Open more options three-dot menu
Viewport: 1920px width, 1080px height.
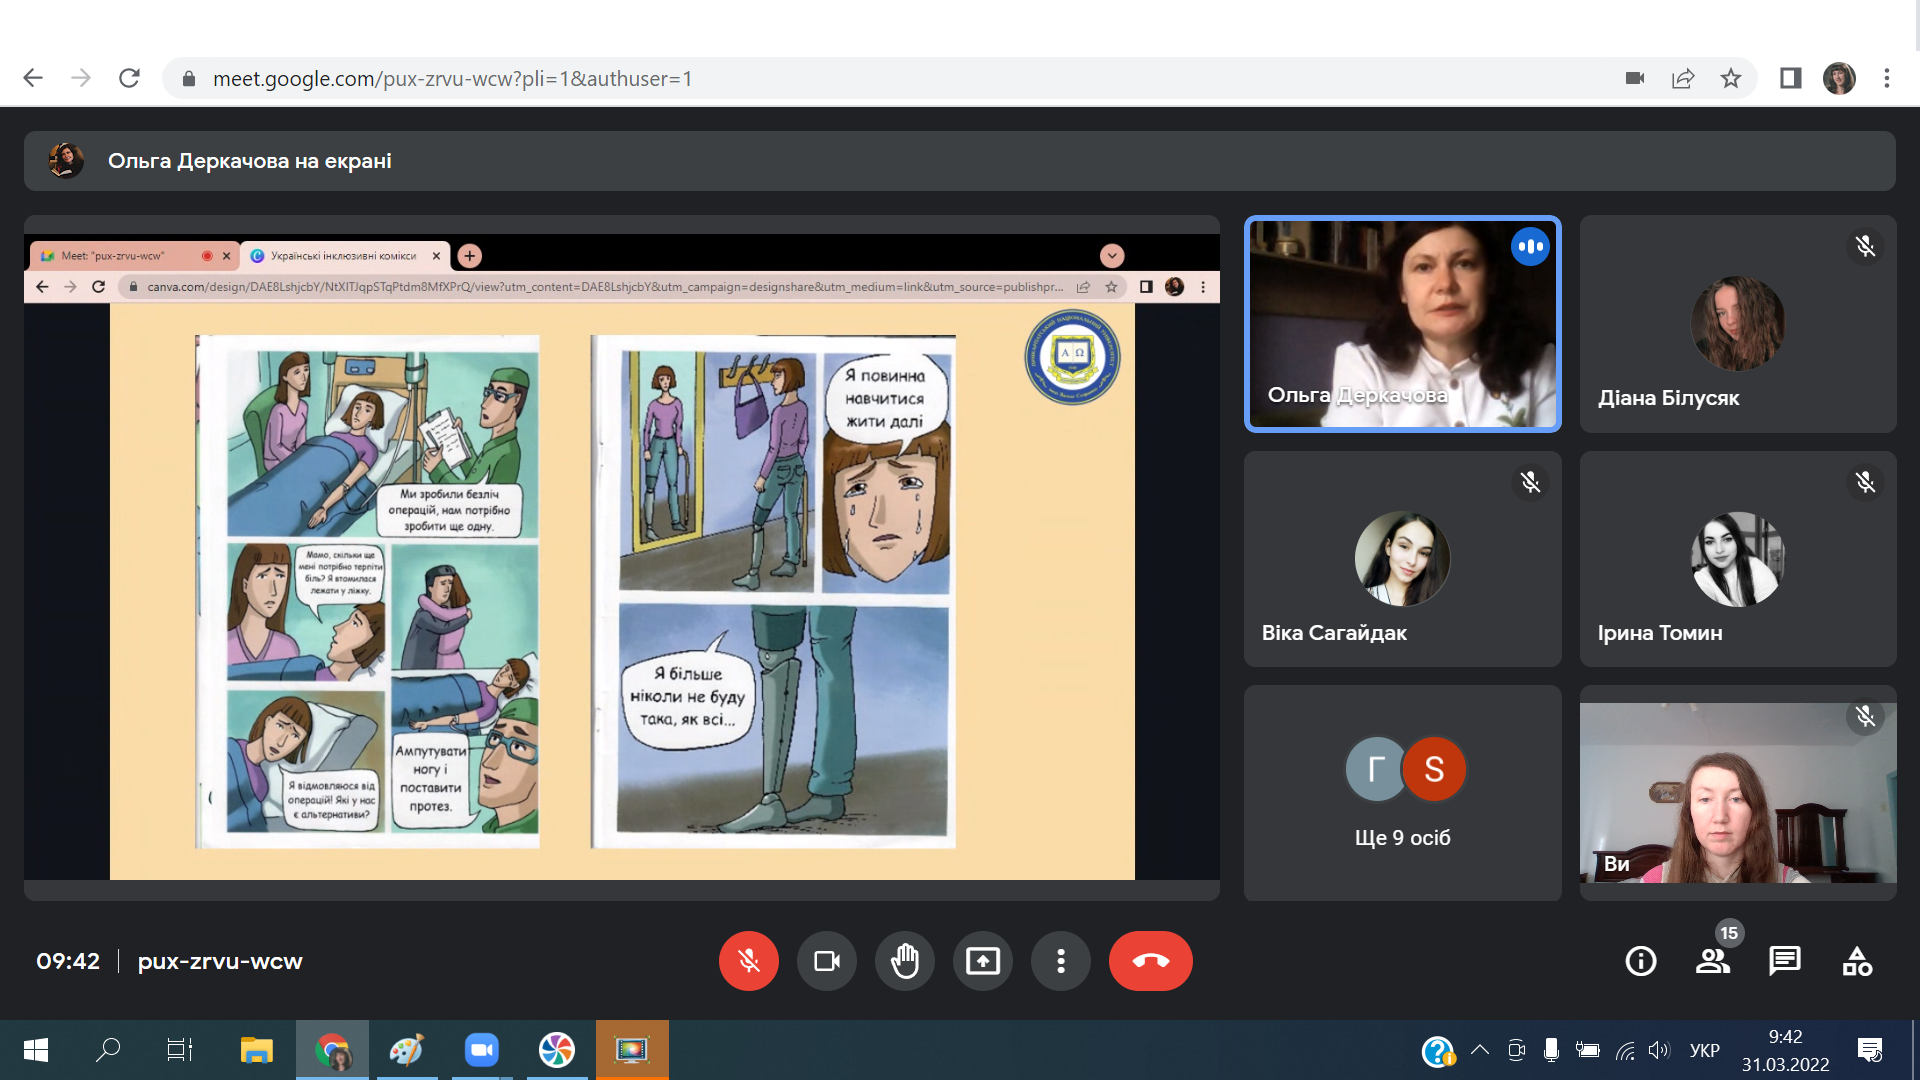point(1060,961)
